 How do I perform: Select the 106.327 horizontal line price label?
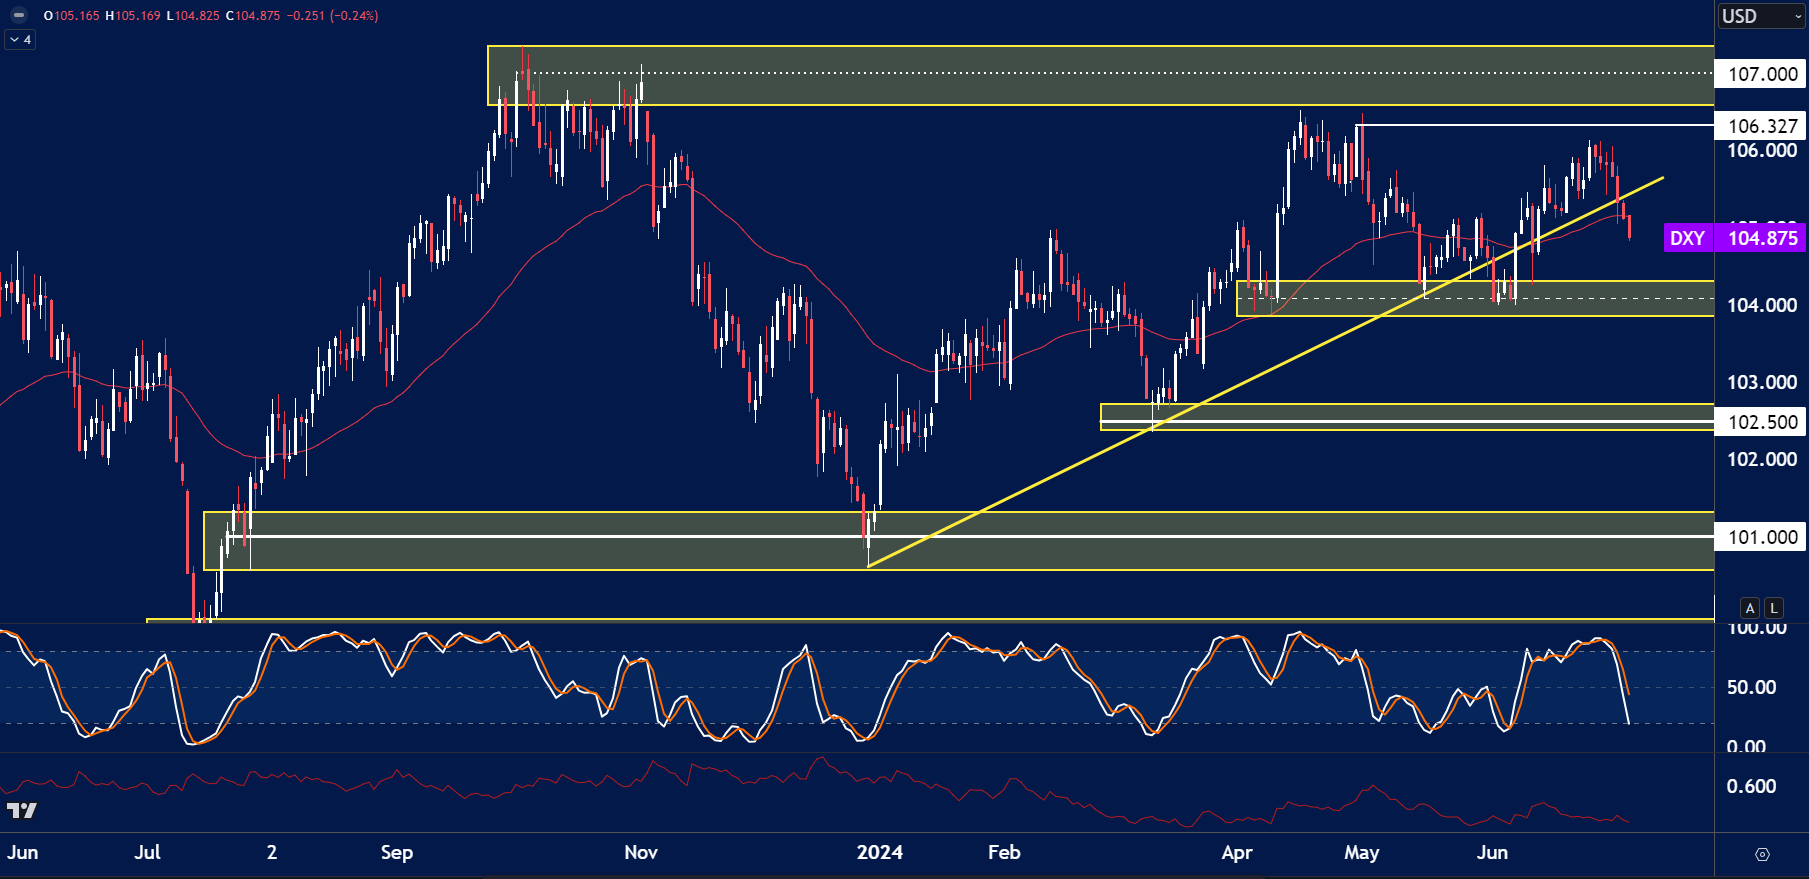tap(1762, 126)
